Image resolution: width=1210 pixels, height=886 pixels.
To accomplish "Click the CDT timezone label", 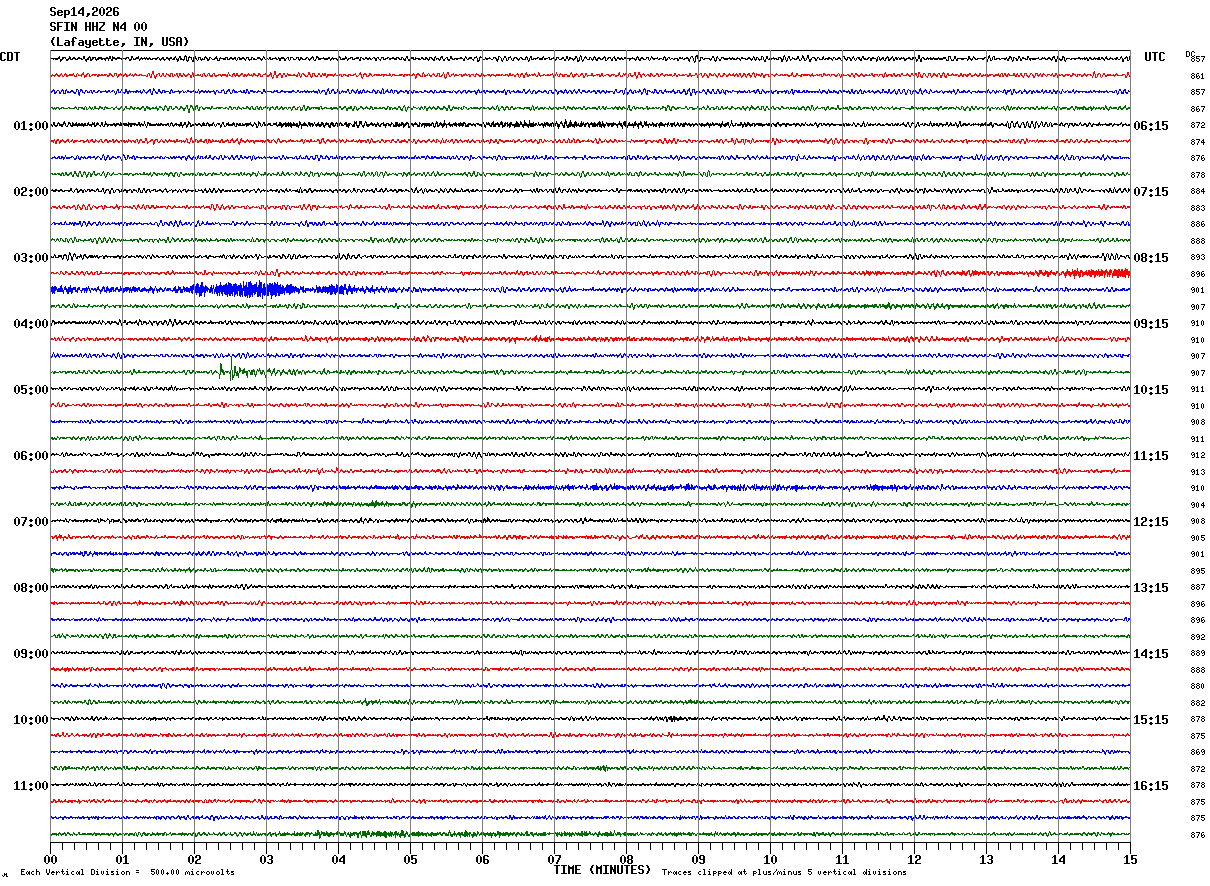I will (x=10, y=57).
